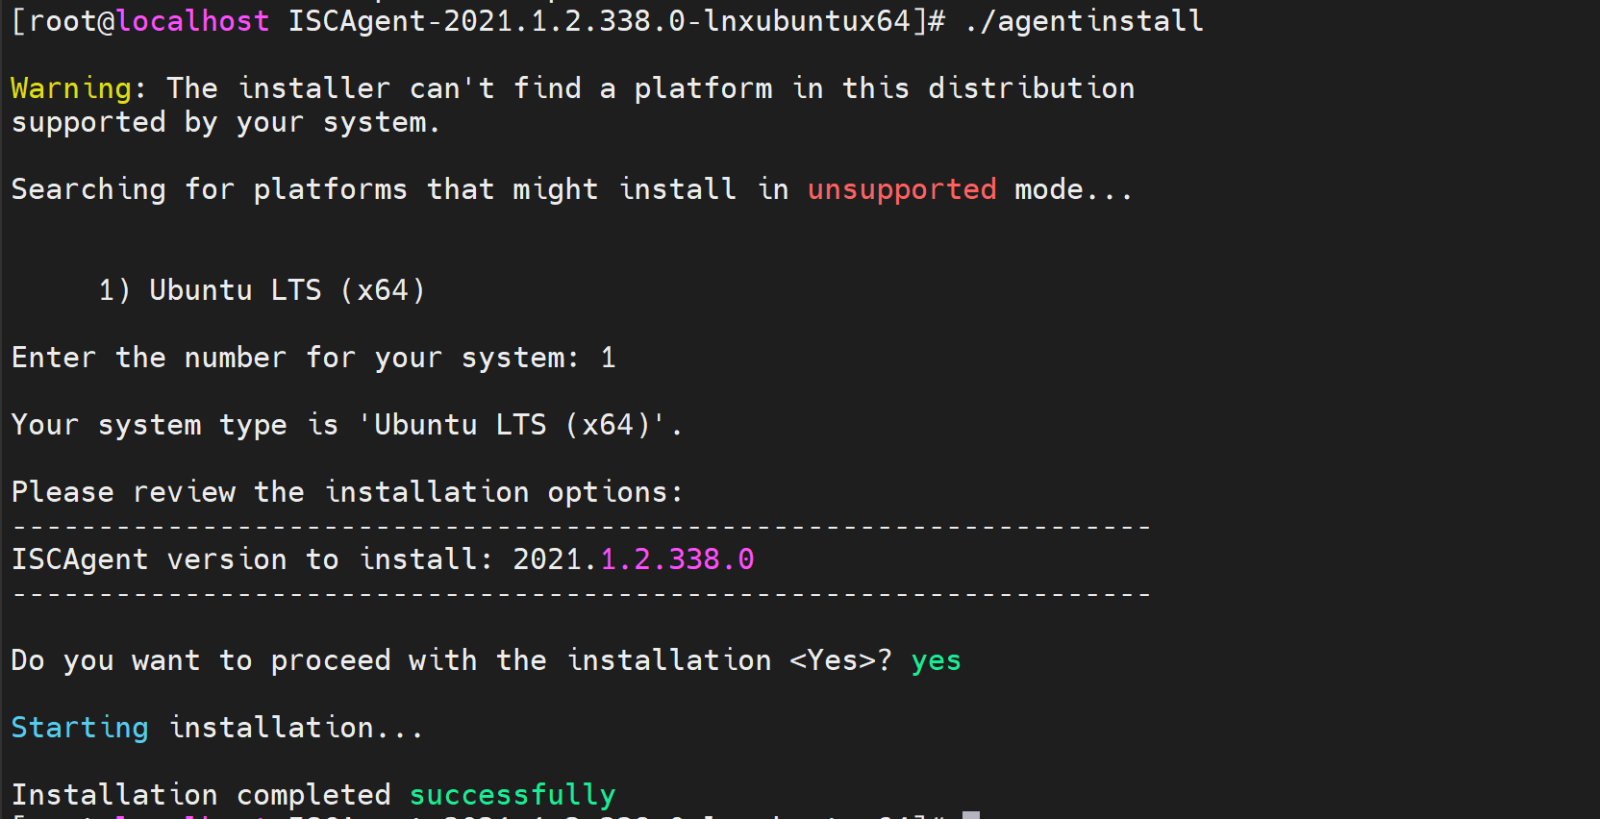
Task: Click the lower dashed separator line
Action: tap(580, 594)
